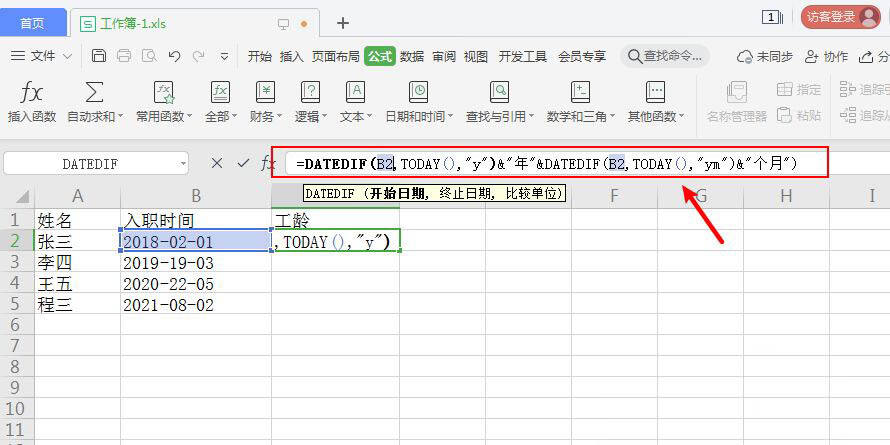Select column header F
Image resolution: width=890 pixels, height=445 pixels.
pyautogui.click(x=614, y=196)
